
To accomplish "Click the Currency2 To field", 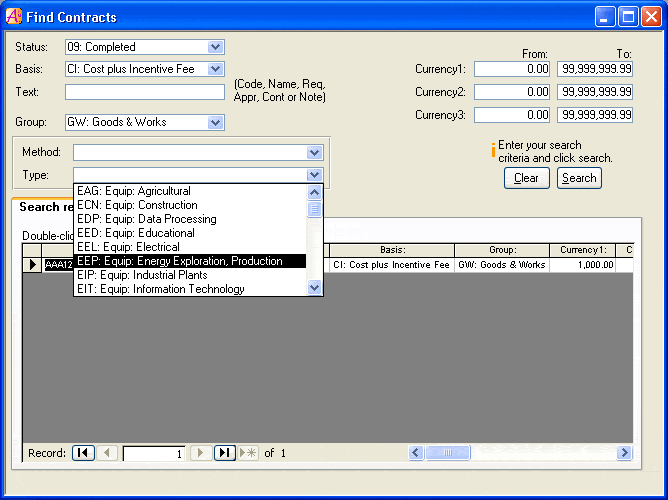I will point(595,92).
